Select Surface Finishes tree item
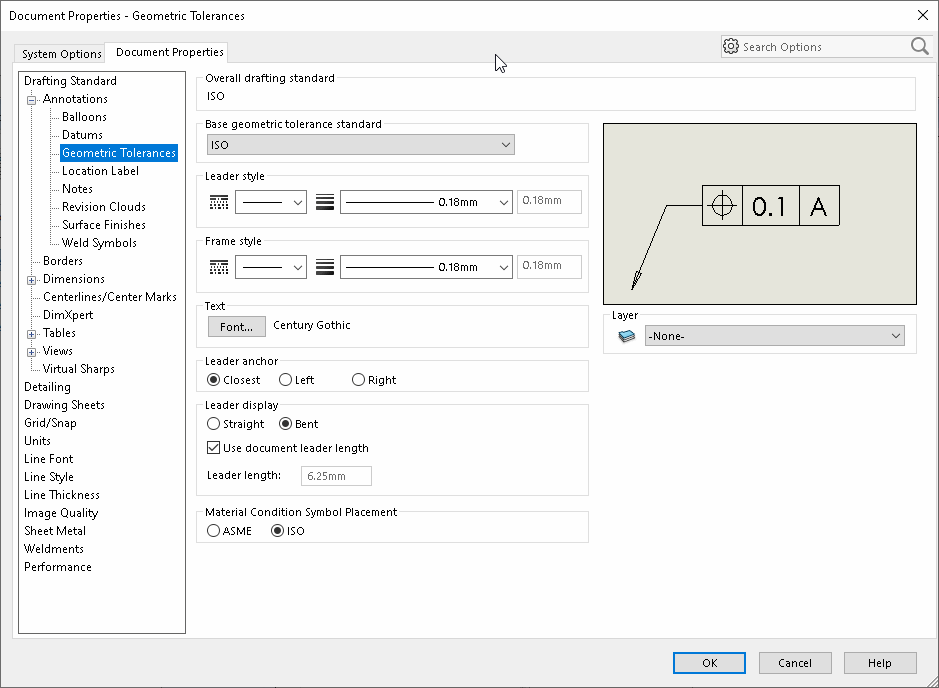 [104, 225]
